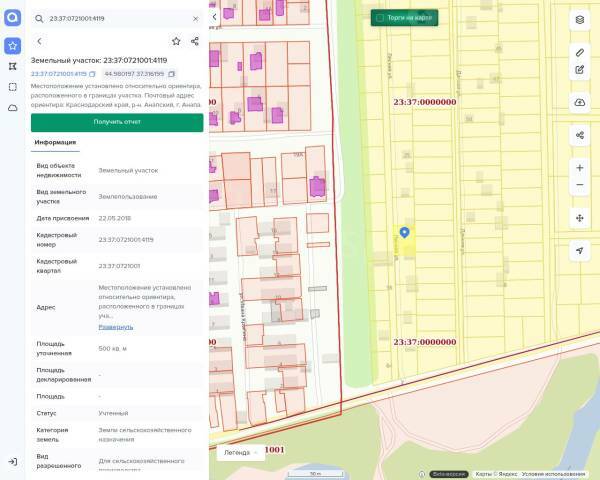Enable the "Торги на карте" checkbox
The height and width of the screenshot is (480, 600).
point(379,18)
